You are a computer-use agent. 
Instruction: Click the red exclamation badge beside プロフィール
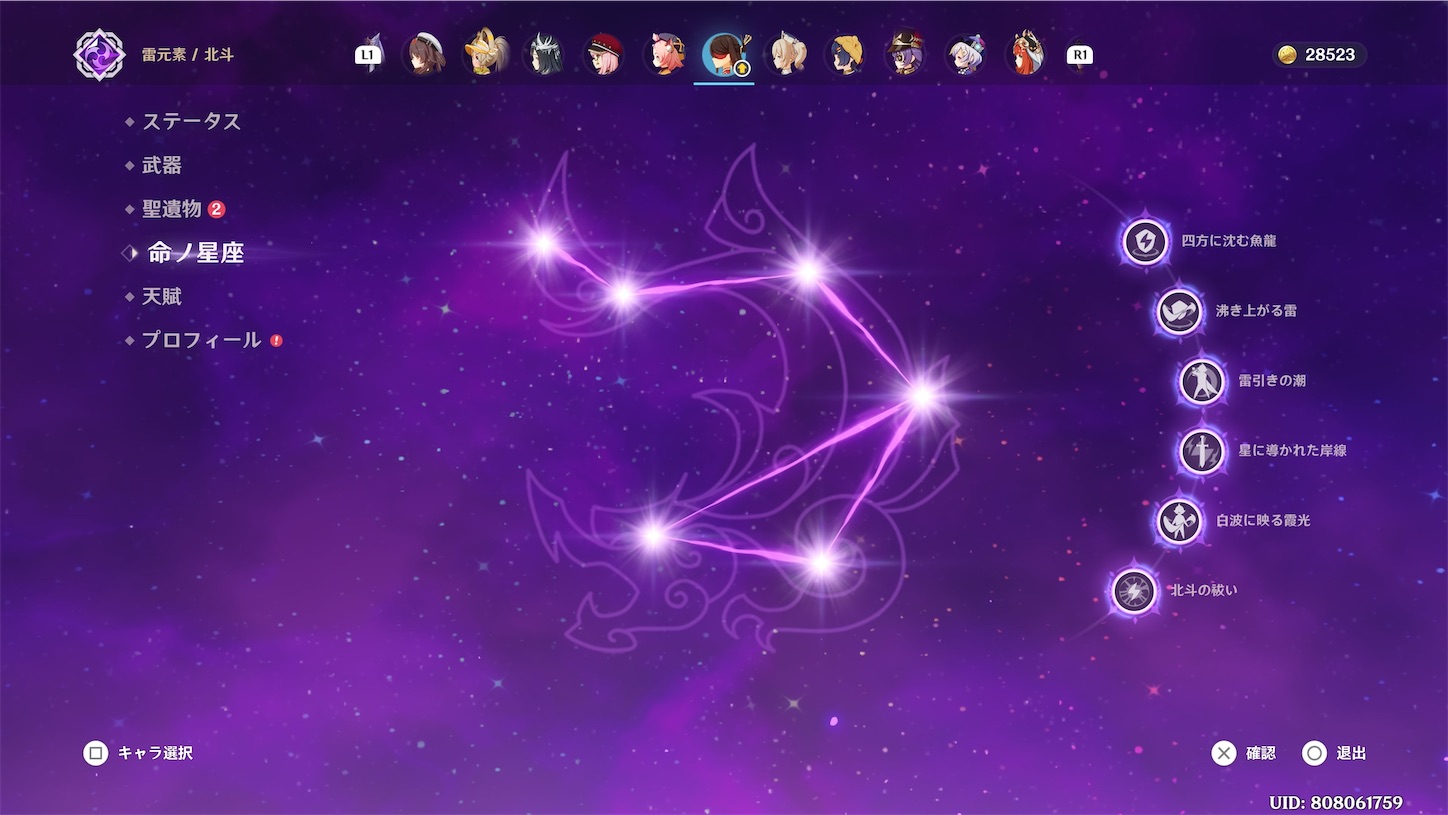pos(276,340)
